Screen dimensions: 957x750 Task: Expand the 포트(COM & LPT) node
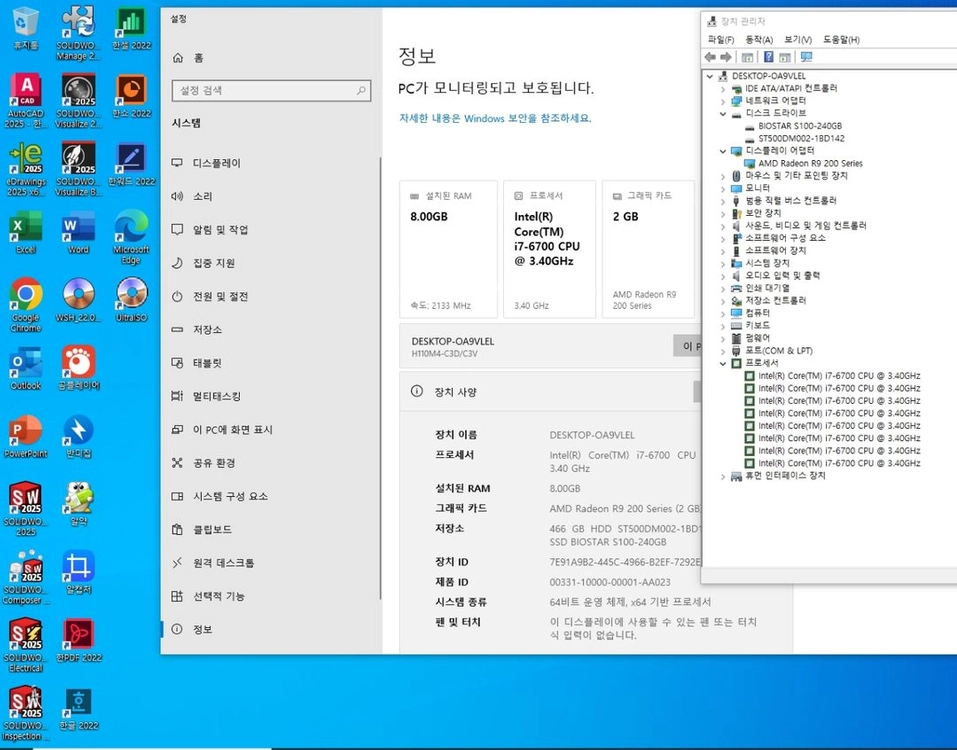coord(723,351)
